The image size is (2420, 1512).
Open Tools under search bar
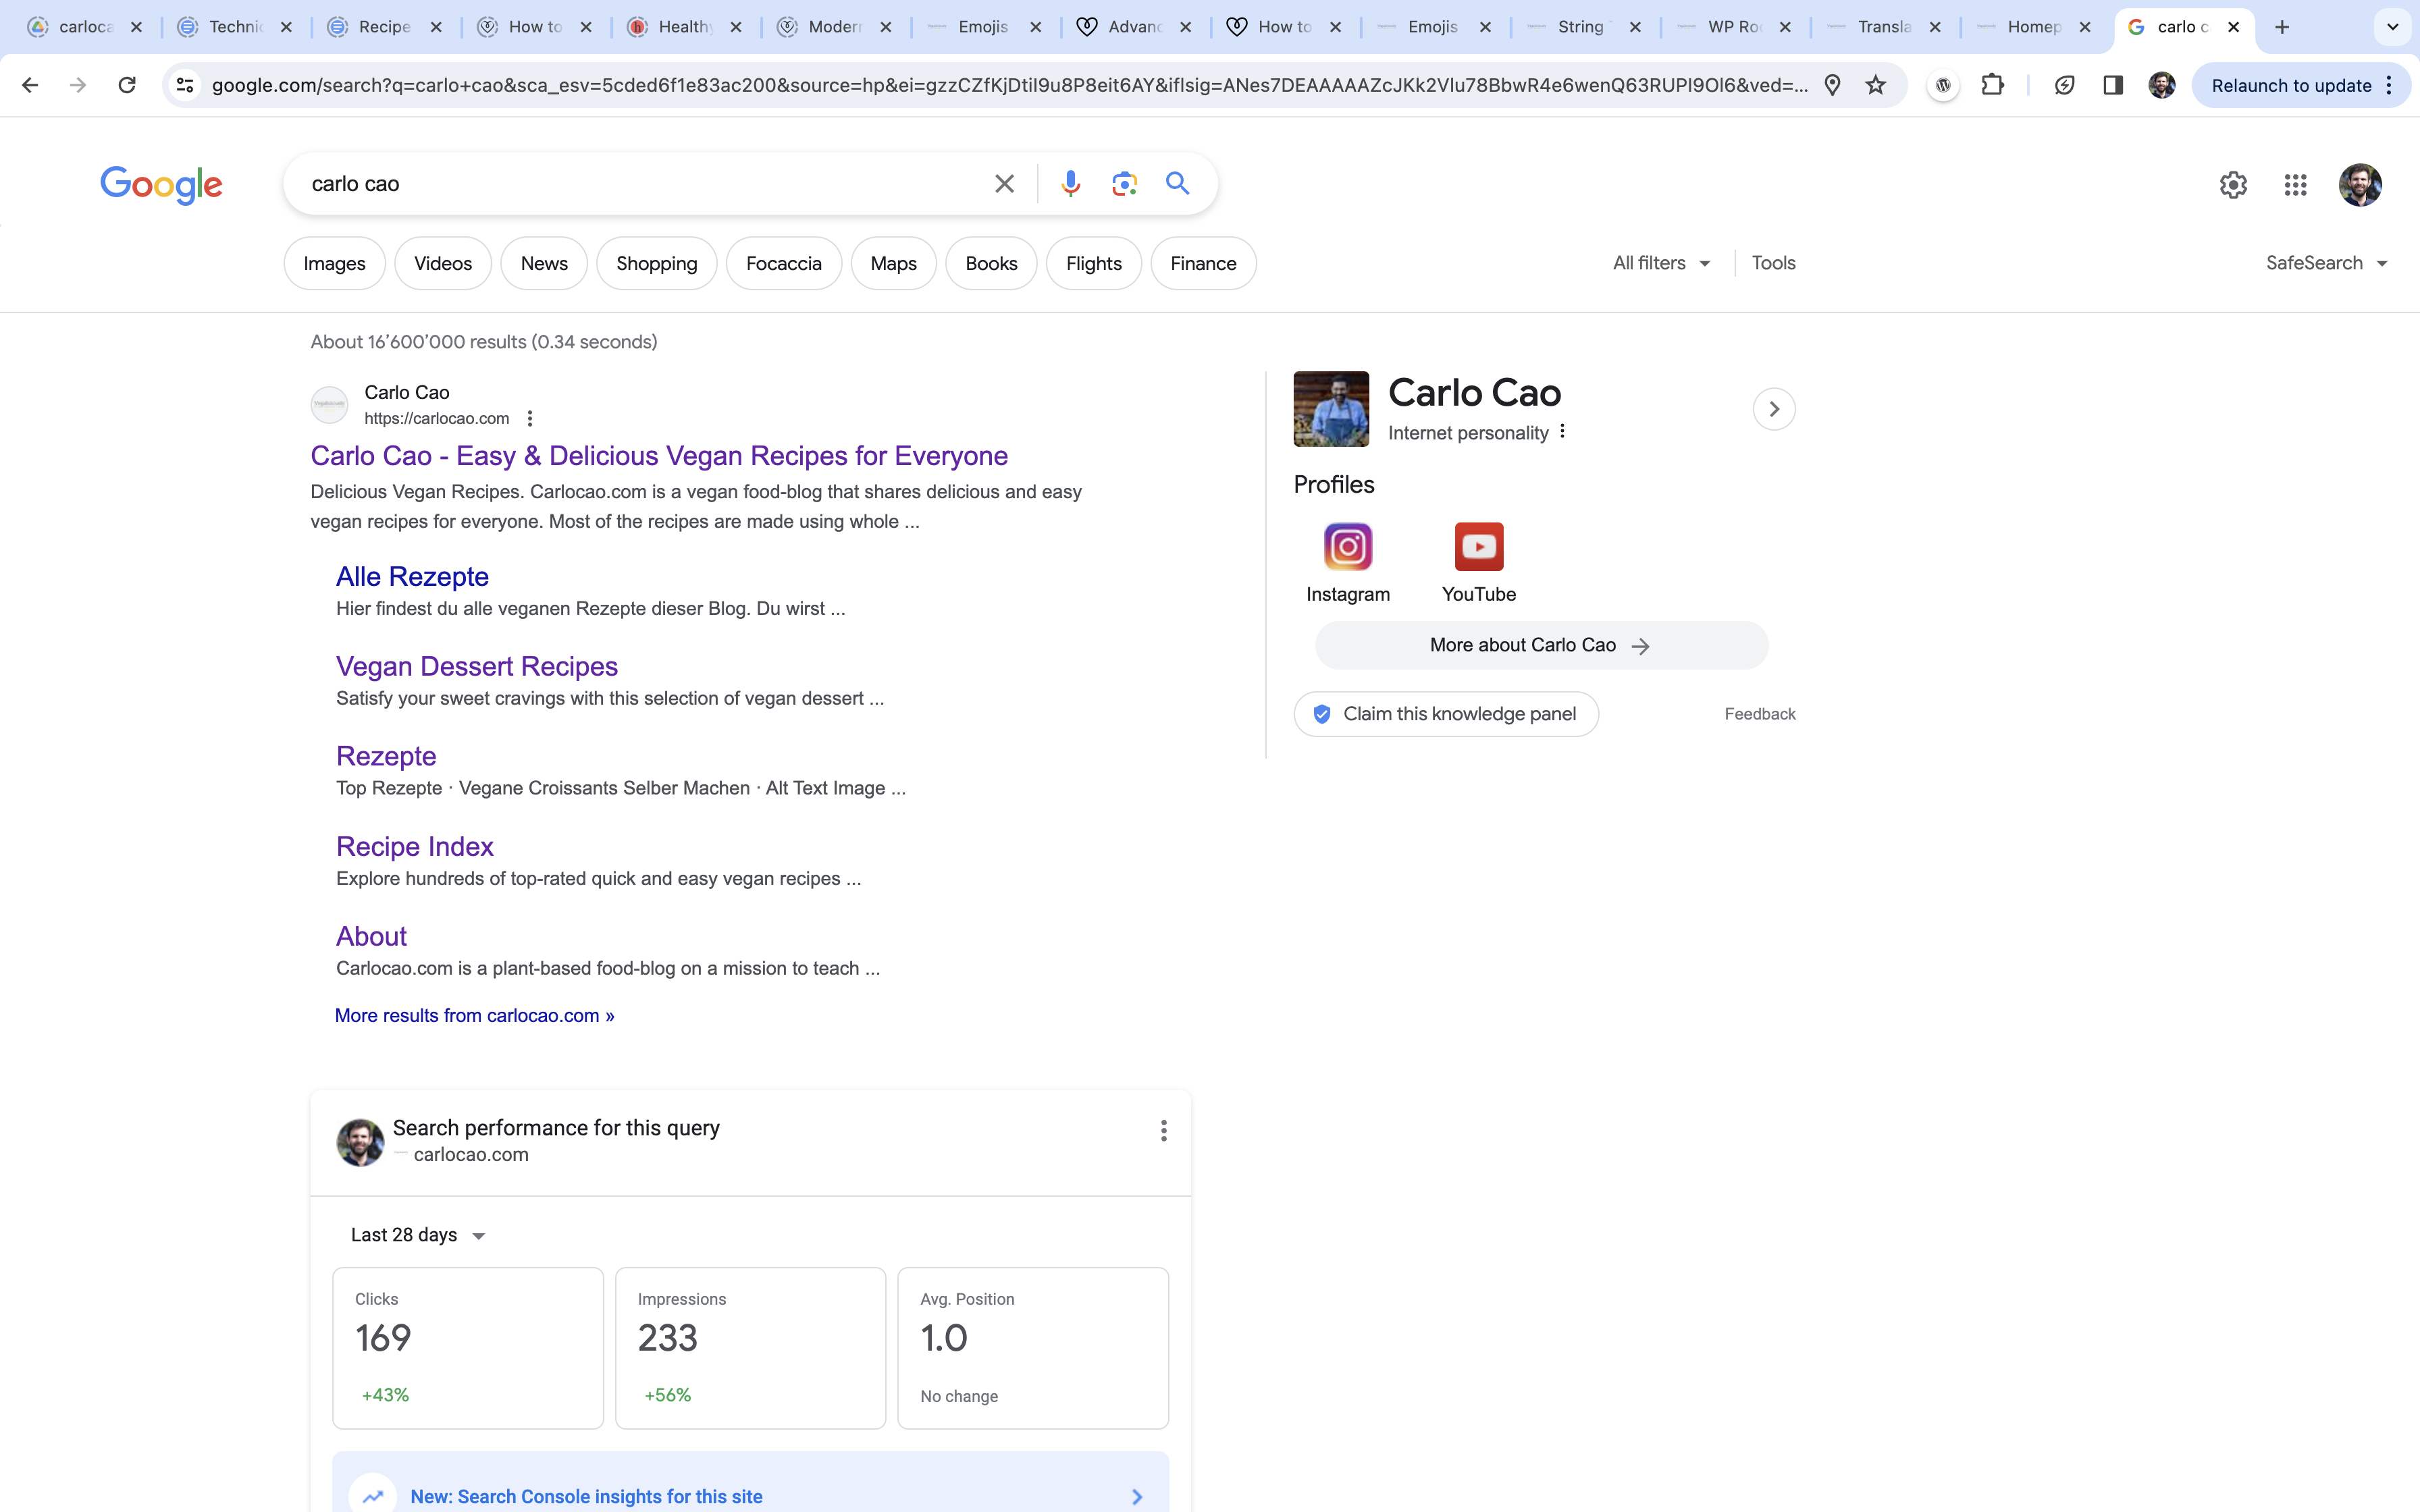coord(1774,263)
